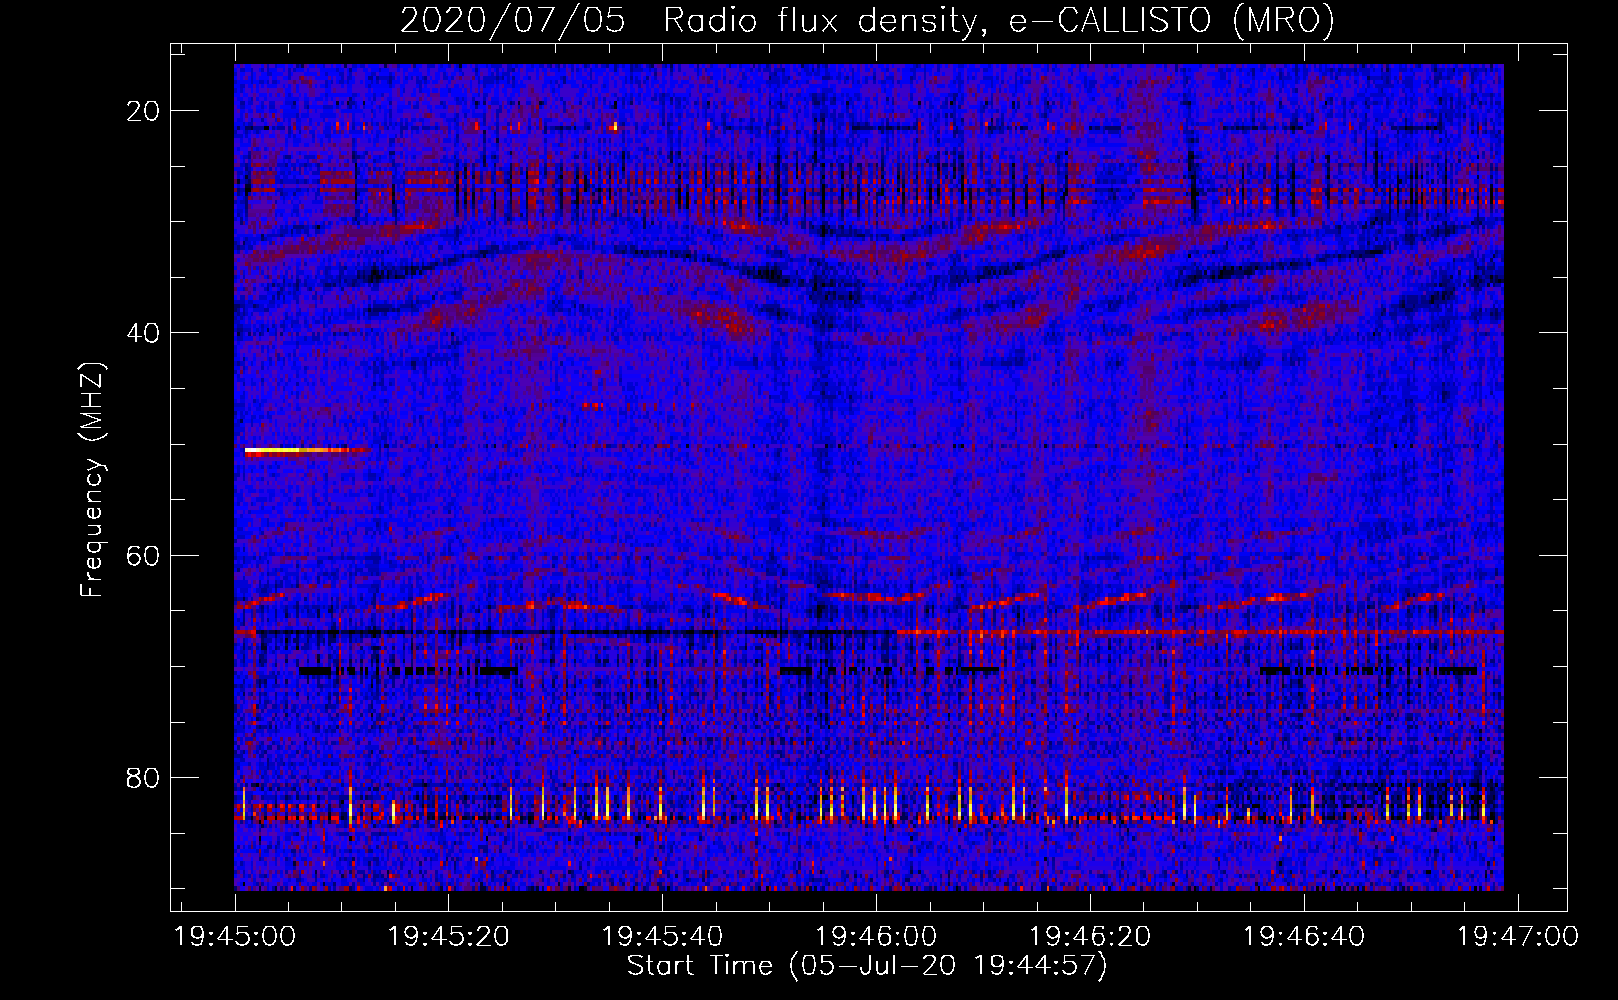Click the "Start Time (05-Jul-20 19:44:57)" x-axis label
This screenshot has width=1618, height=1000.
pyautogui.click(x=867, y=966)
